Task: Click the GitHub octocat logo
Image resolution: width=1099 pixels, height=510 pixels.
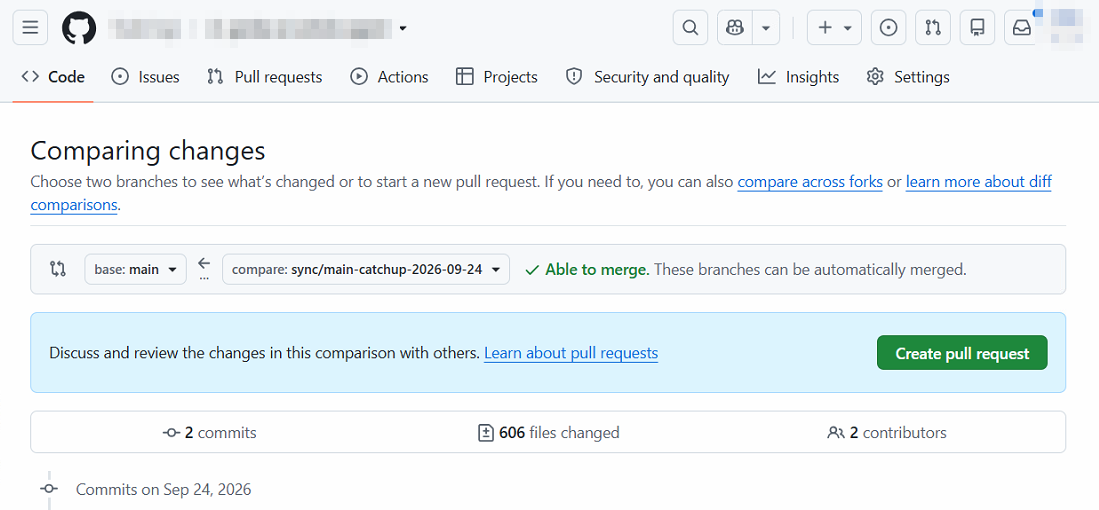Action: [x=79, y=28]
